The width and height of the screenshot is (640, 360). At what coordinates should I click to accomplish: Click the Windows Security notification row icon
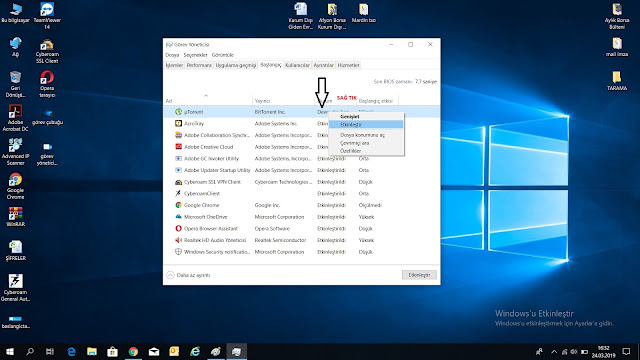pos(178,252)
